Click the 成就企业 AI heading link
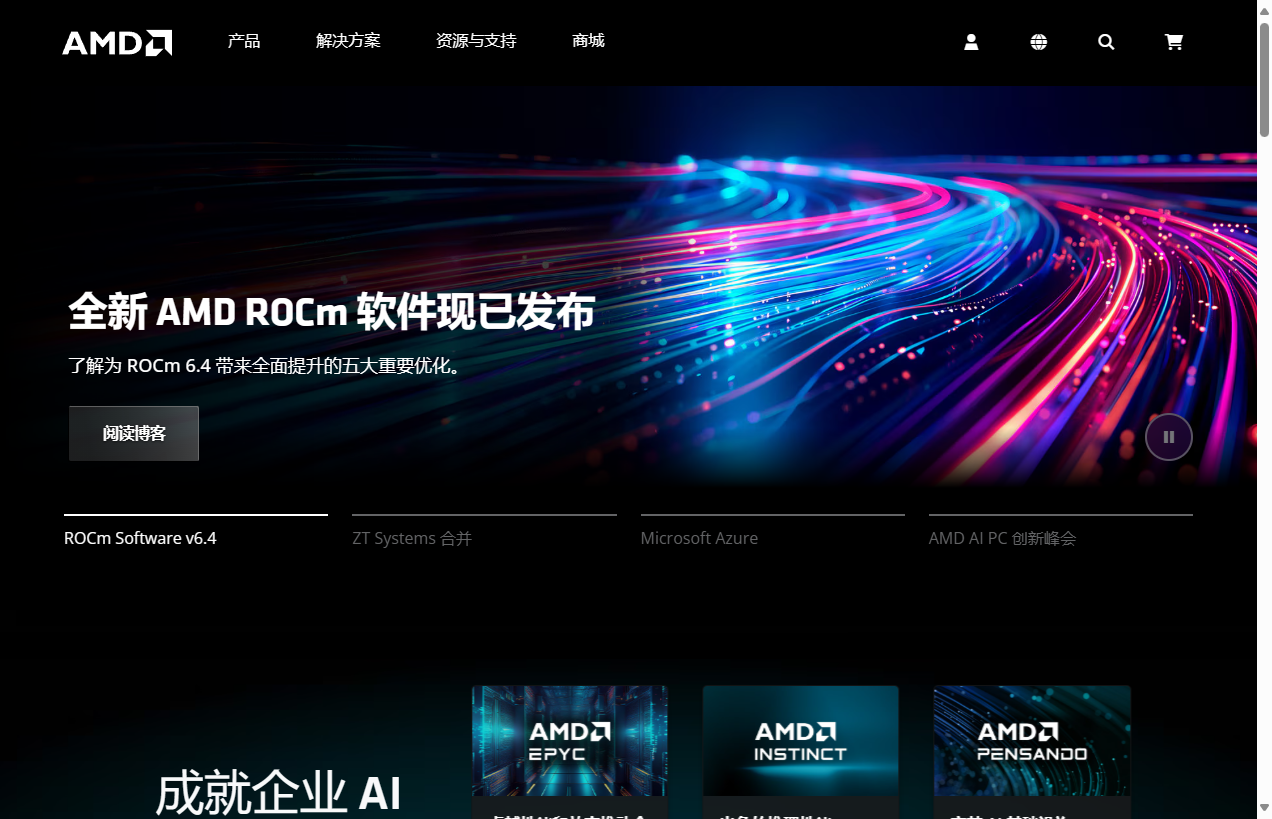Screen dimensions: 1272x819 pos(279,793)
